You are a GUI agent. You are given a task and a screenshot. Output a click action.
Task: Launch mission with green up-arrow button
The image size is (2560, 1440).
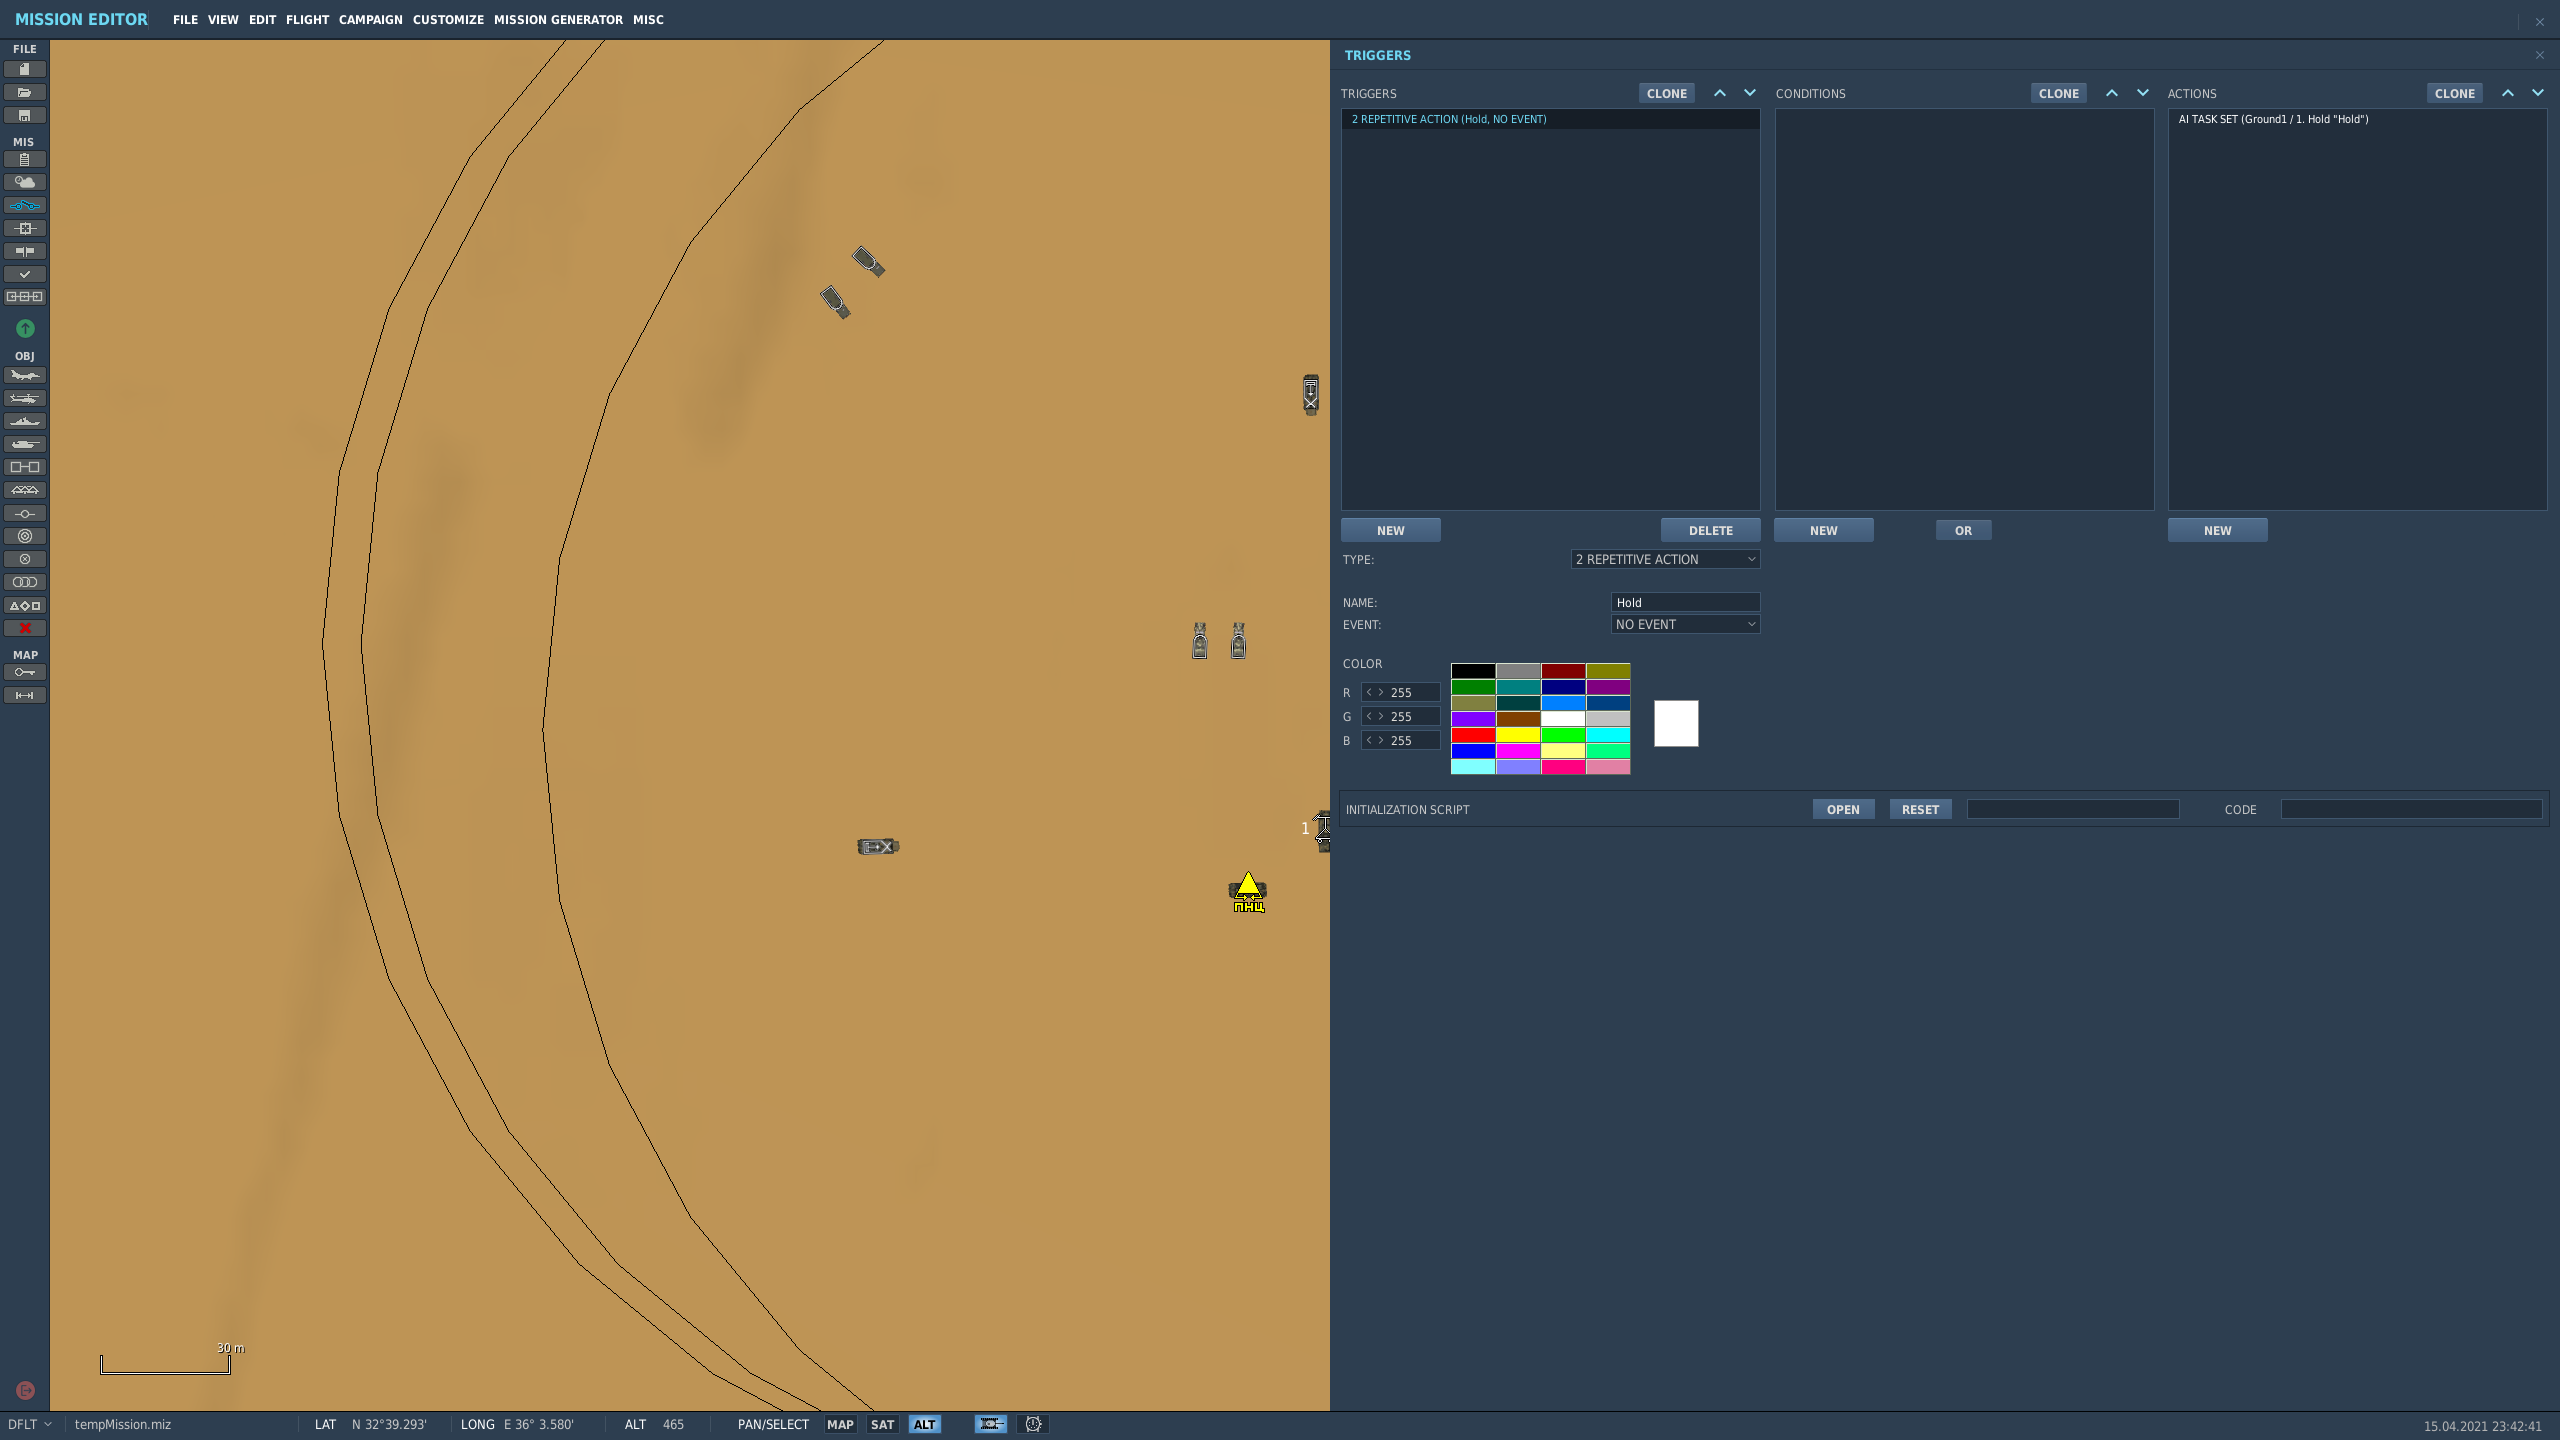tap(25, 328)
